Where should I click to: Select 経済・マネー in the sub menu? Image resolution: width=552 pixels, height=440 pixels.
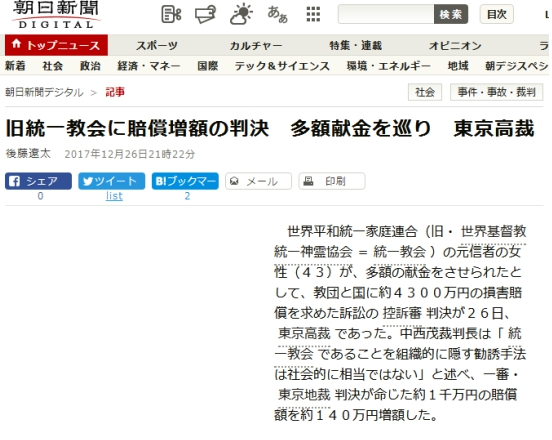point(149,66)
